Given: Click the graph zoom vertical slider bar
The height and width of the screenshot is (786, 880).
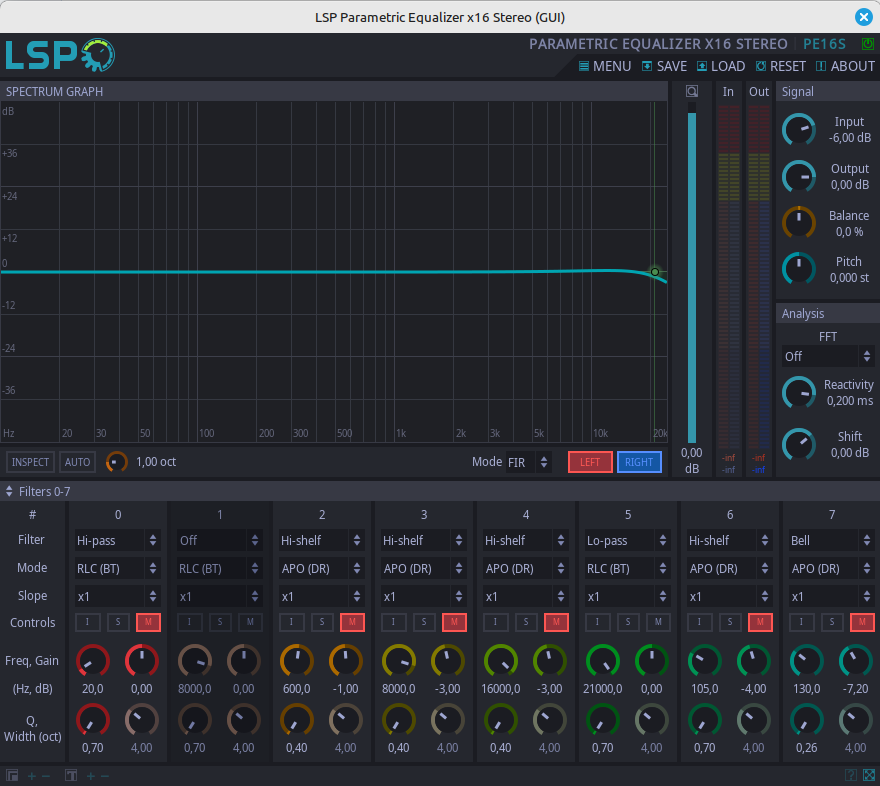Looking at the screenshot, I should click(x=692, y=273).
